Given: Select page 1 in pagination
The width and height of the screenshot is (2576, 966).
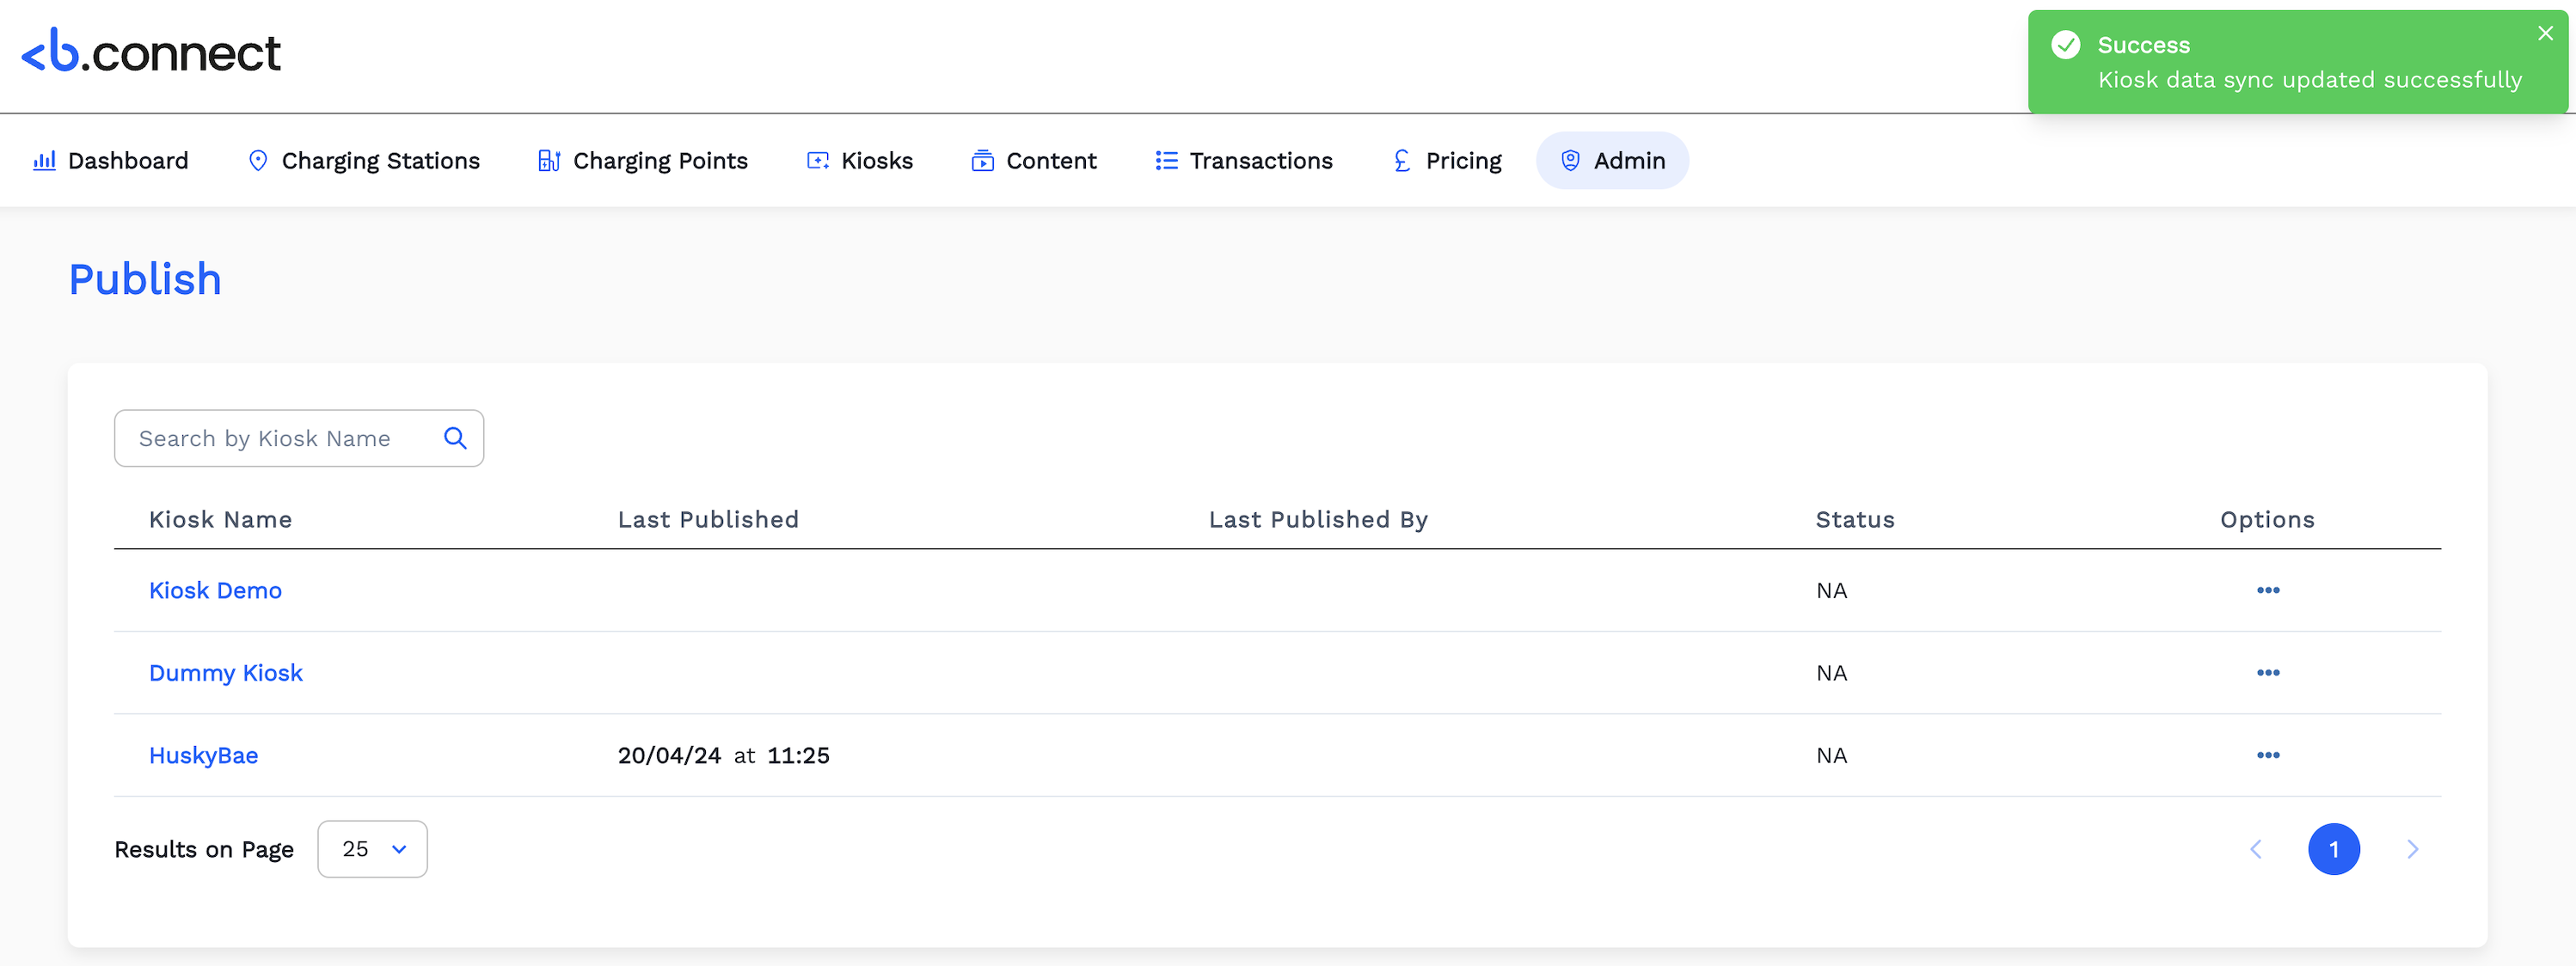Looking at the screenshot, I should pos(2334,849).
